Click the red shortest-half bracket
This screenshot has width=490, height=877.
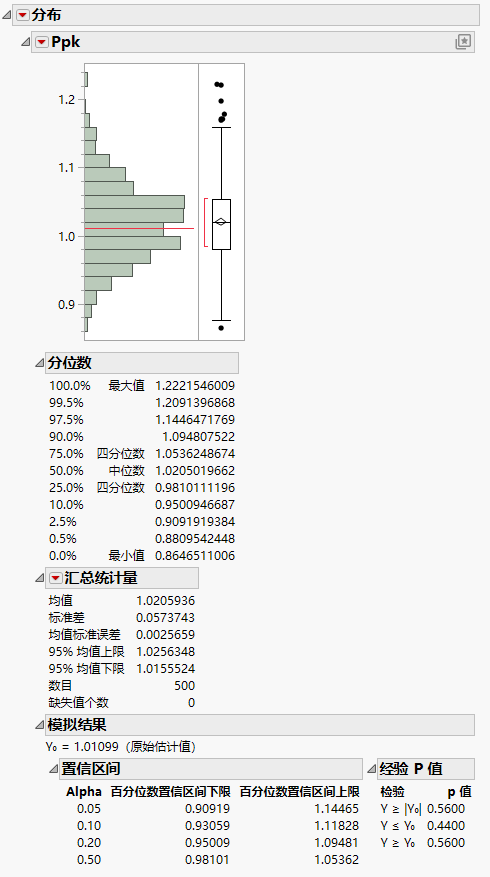pyautogui.click(x=206, y=222)
